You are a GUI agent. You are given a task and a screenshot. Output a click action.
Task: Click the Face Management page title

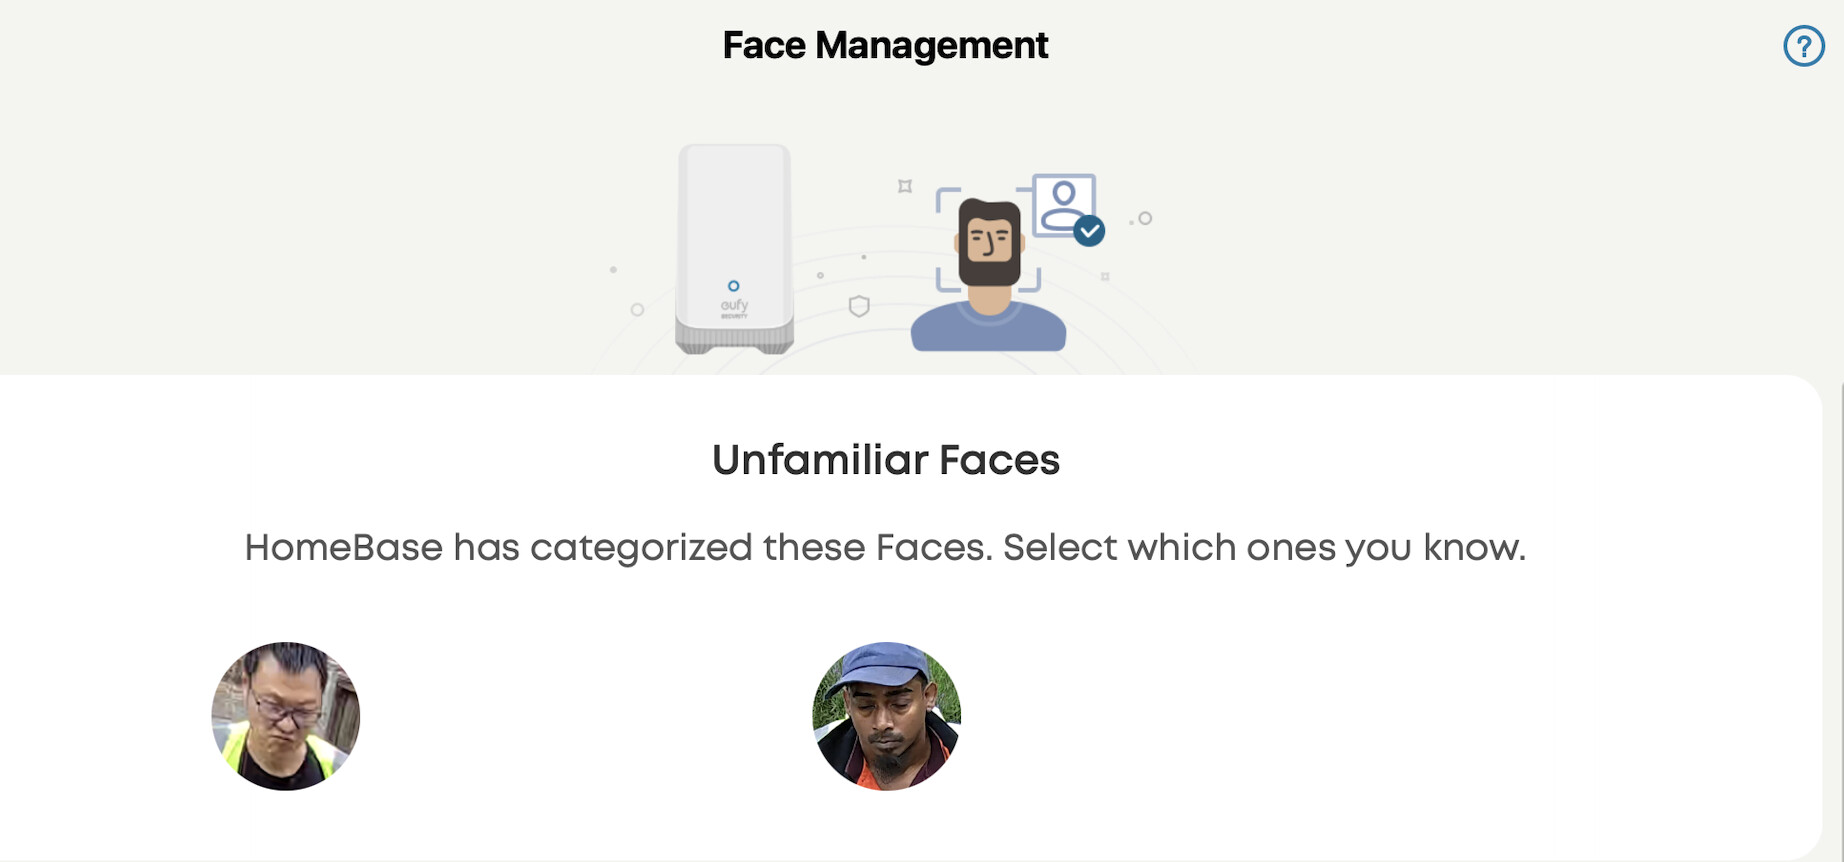885,46
